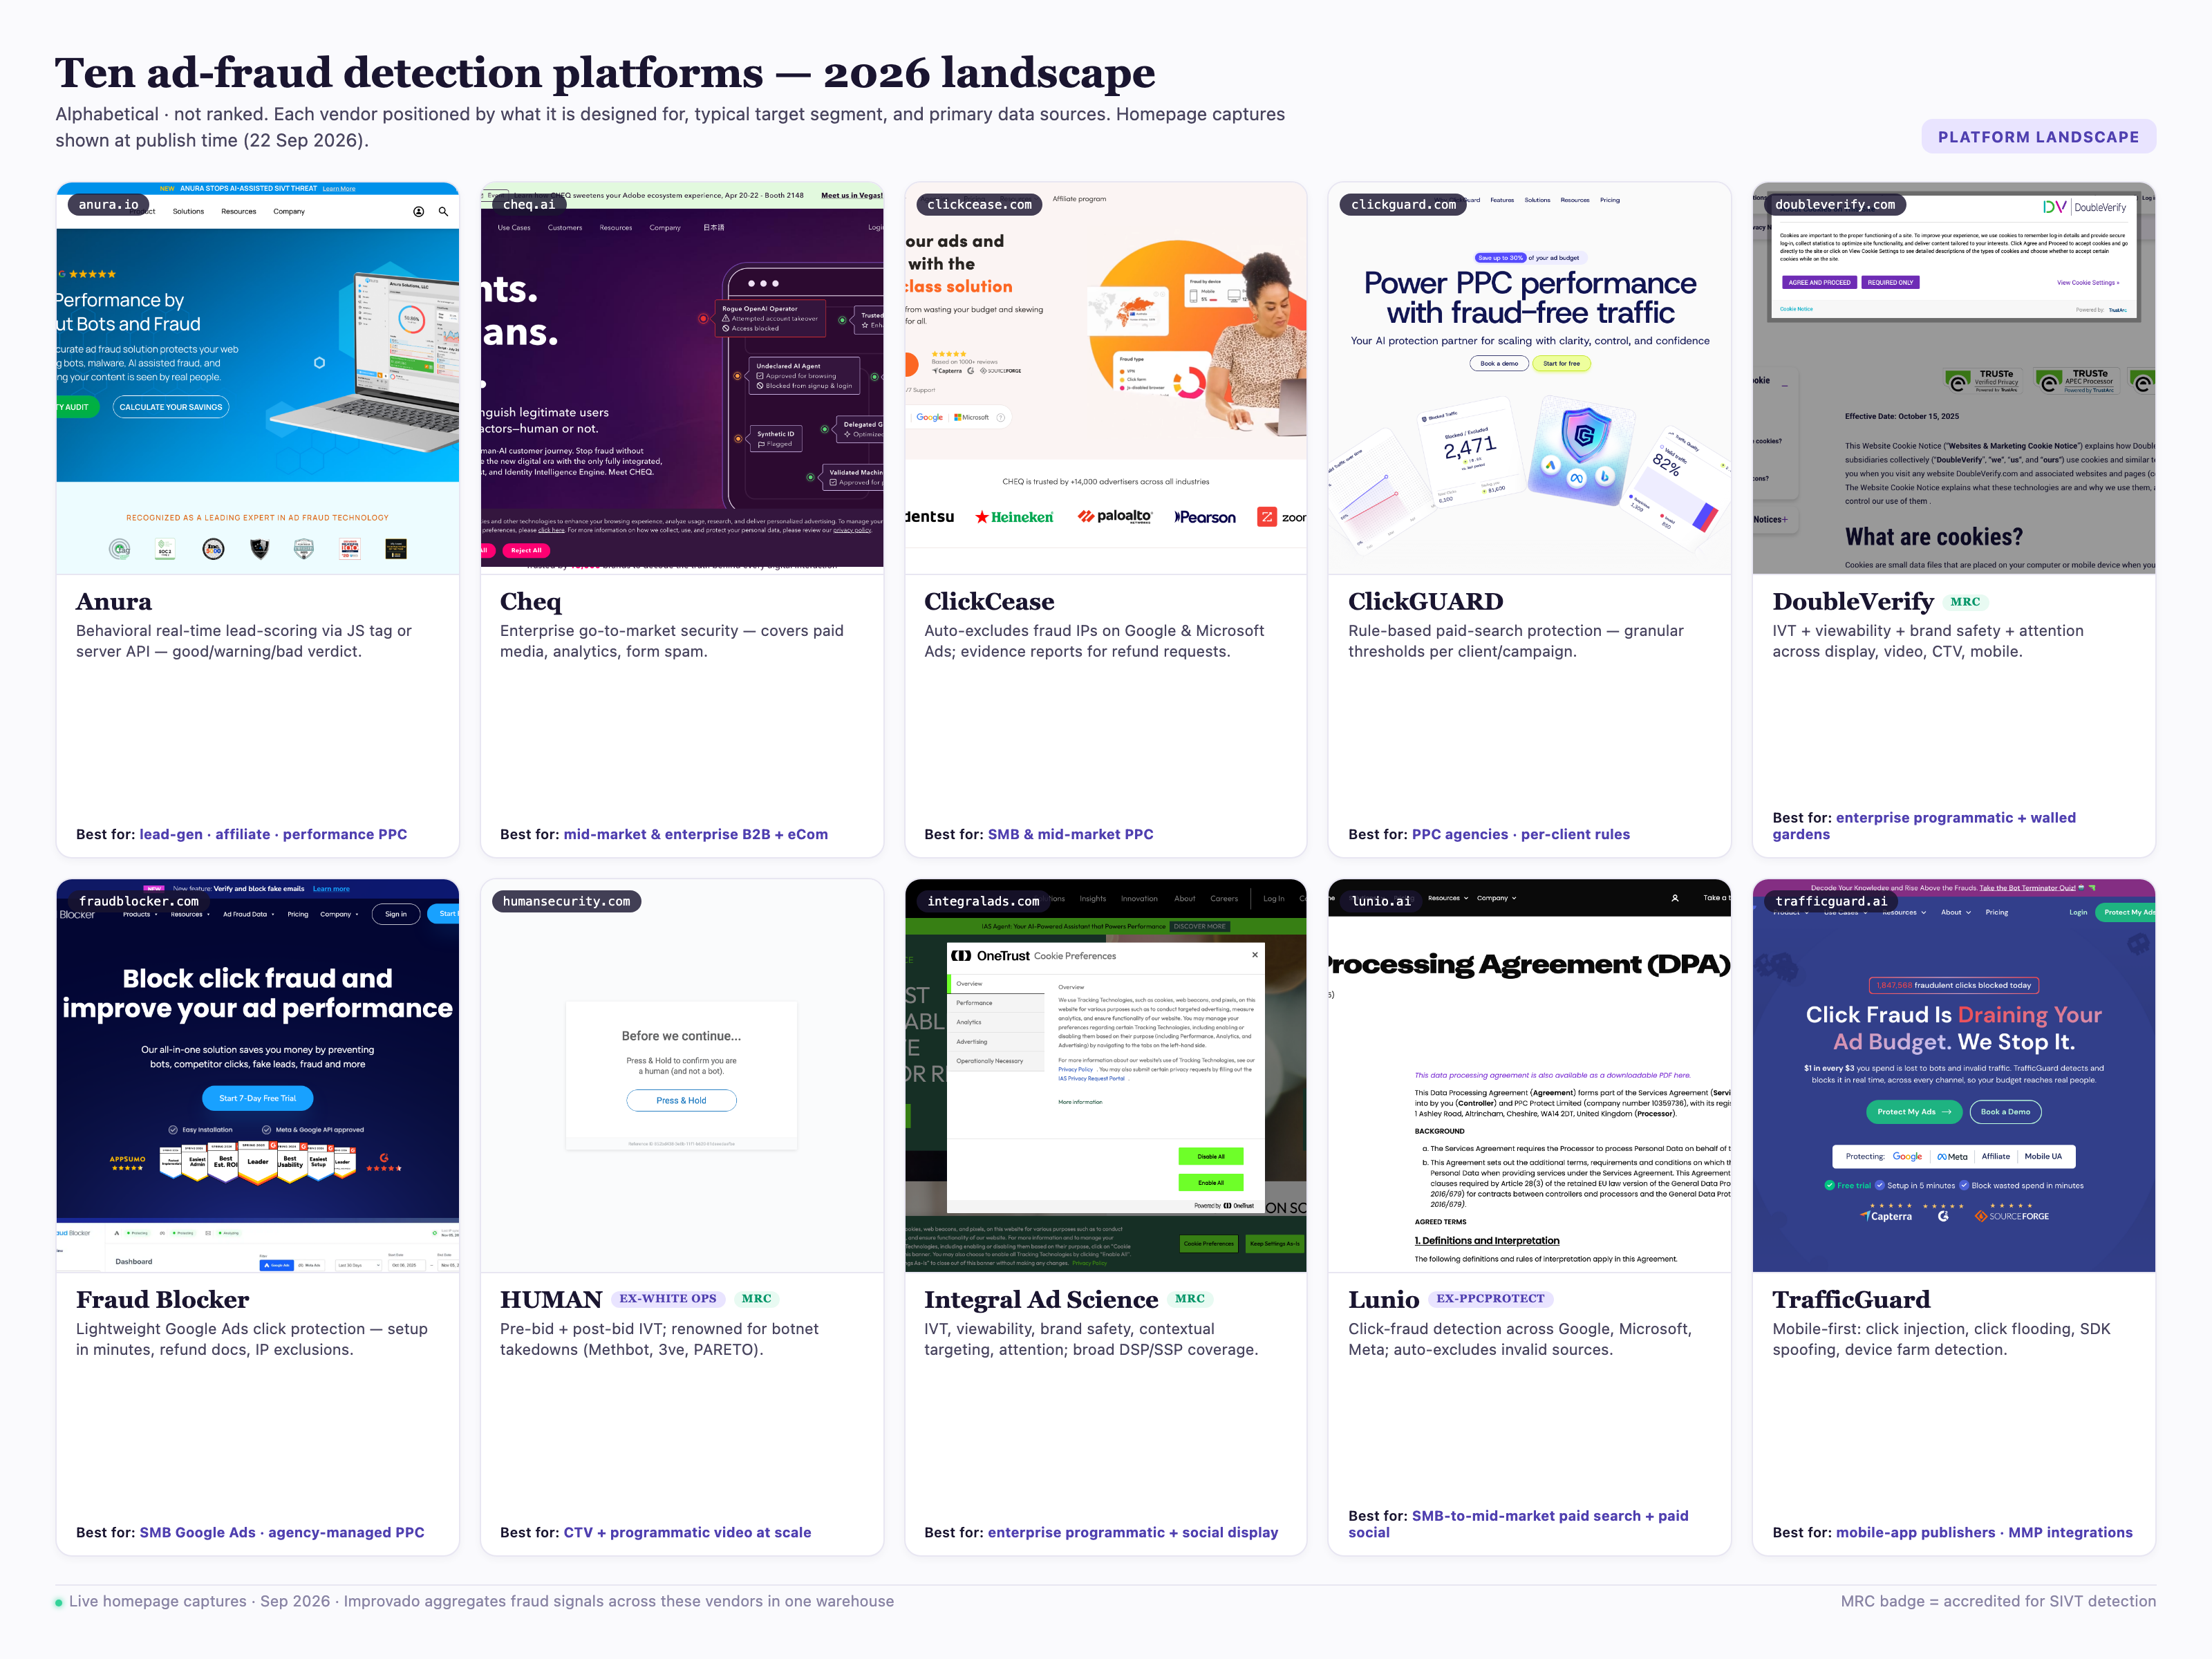This screenshot has width=2212, height=1659.
Task: Click the Meta logo in TrafficGuard's Protecting bar
Action: [1952, 1156]
